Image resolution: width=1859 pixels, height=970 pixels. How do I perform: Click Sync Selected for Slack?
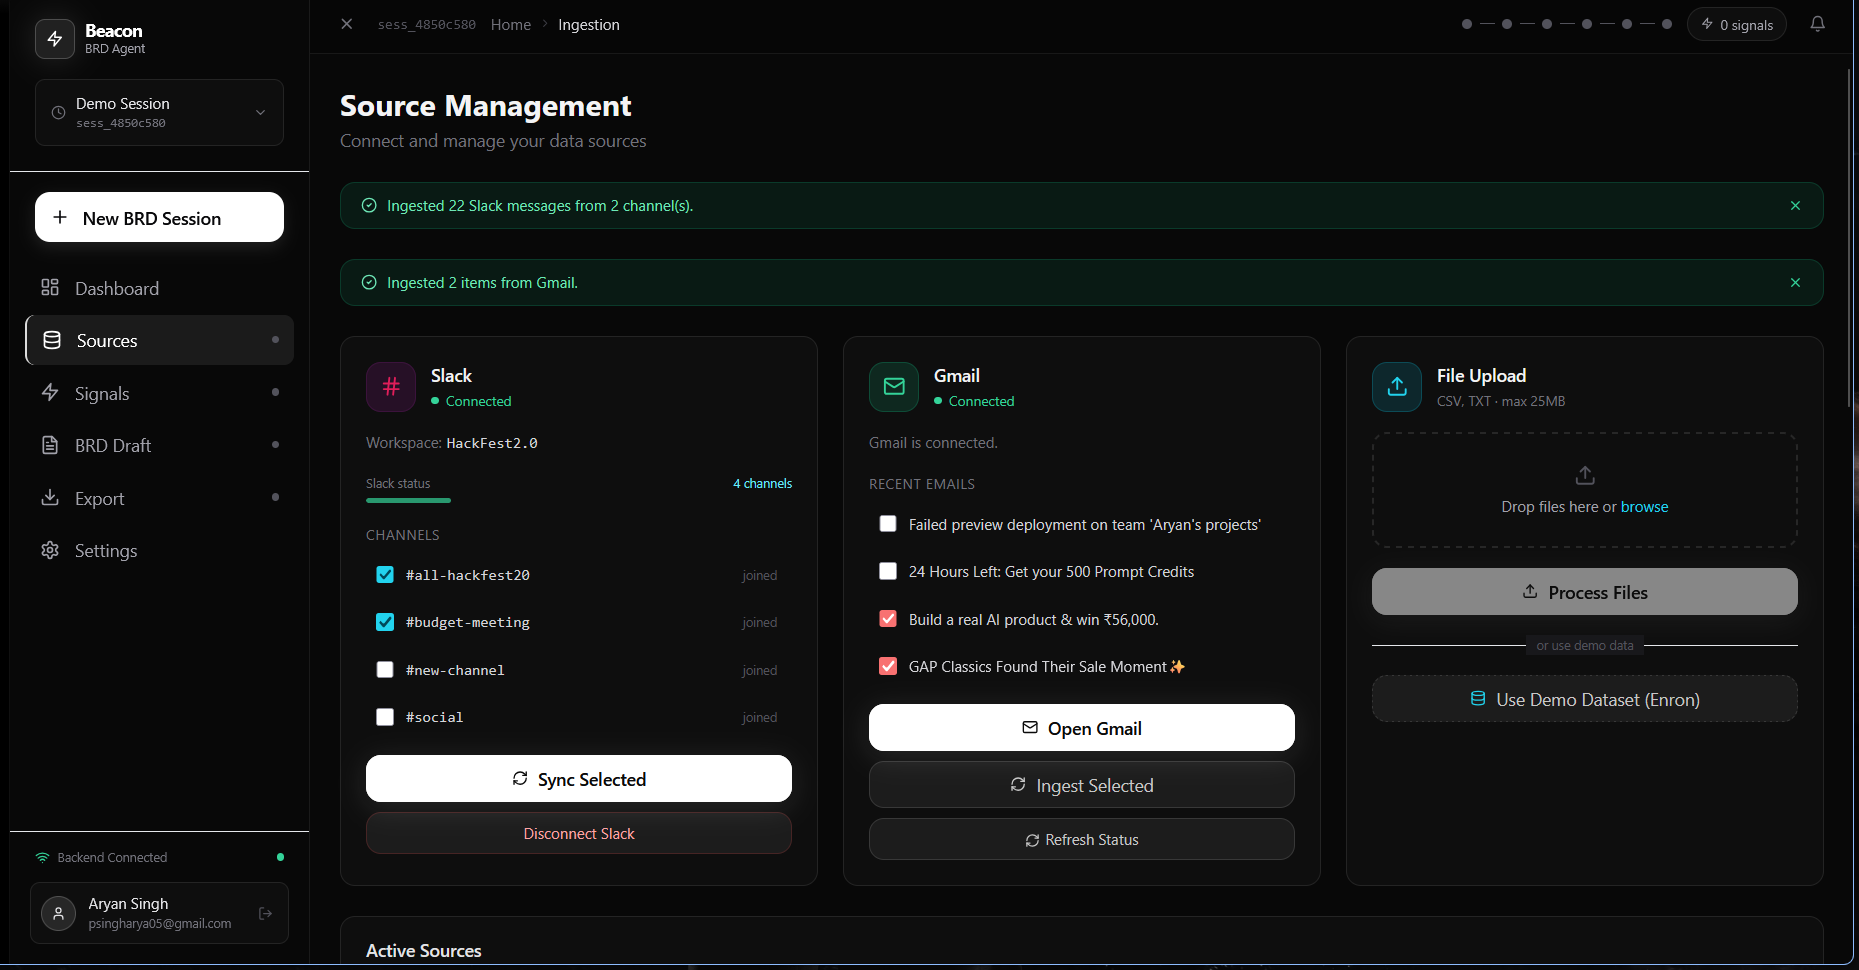click(x=579, y=778)
